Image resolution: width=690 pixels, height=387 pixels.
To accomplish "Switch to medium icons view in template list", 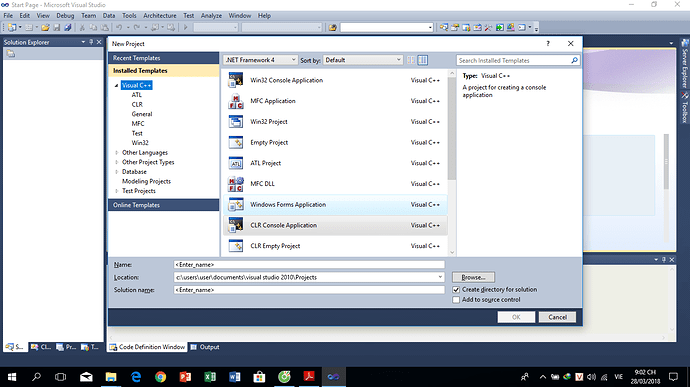I will pyautogui.click(x=422, y=60).
